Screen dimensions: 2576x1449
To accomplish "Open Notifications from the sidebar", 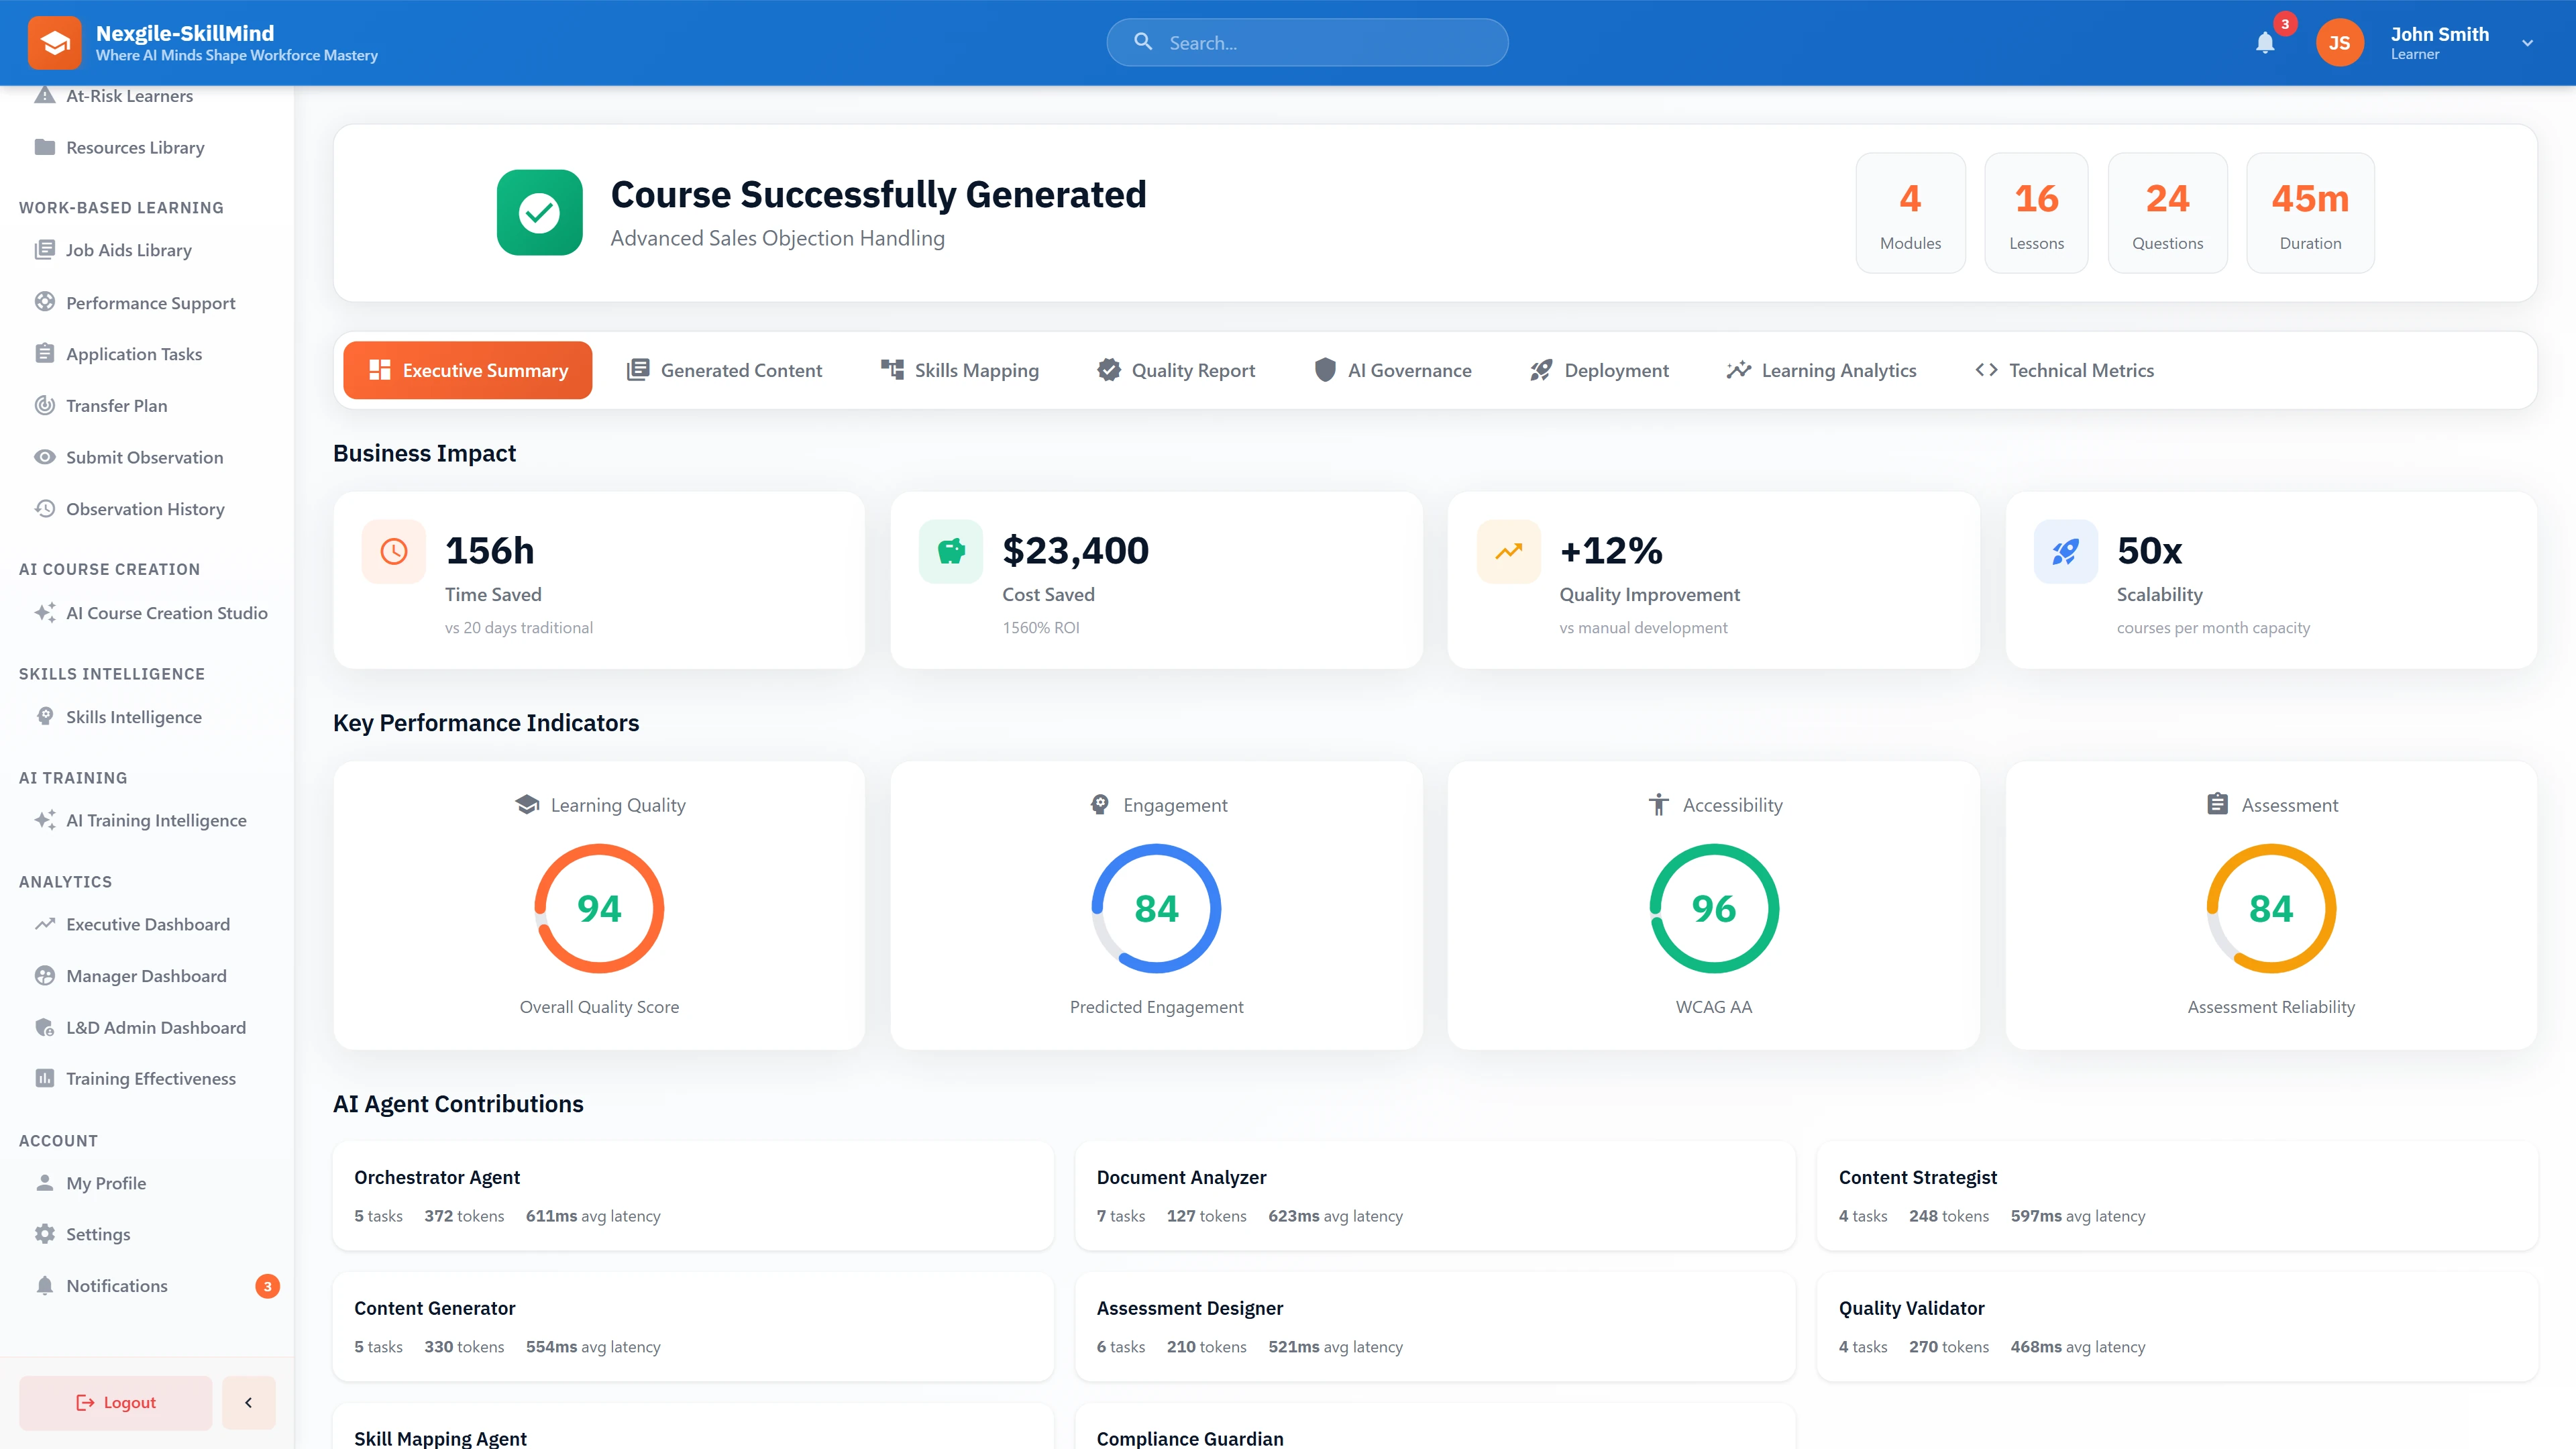I will [x=117, y=1285].
